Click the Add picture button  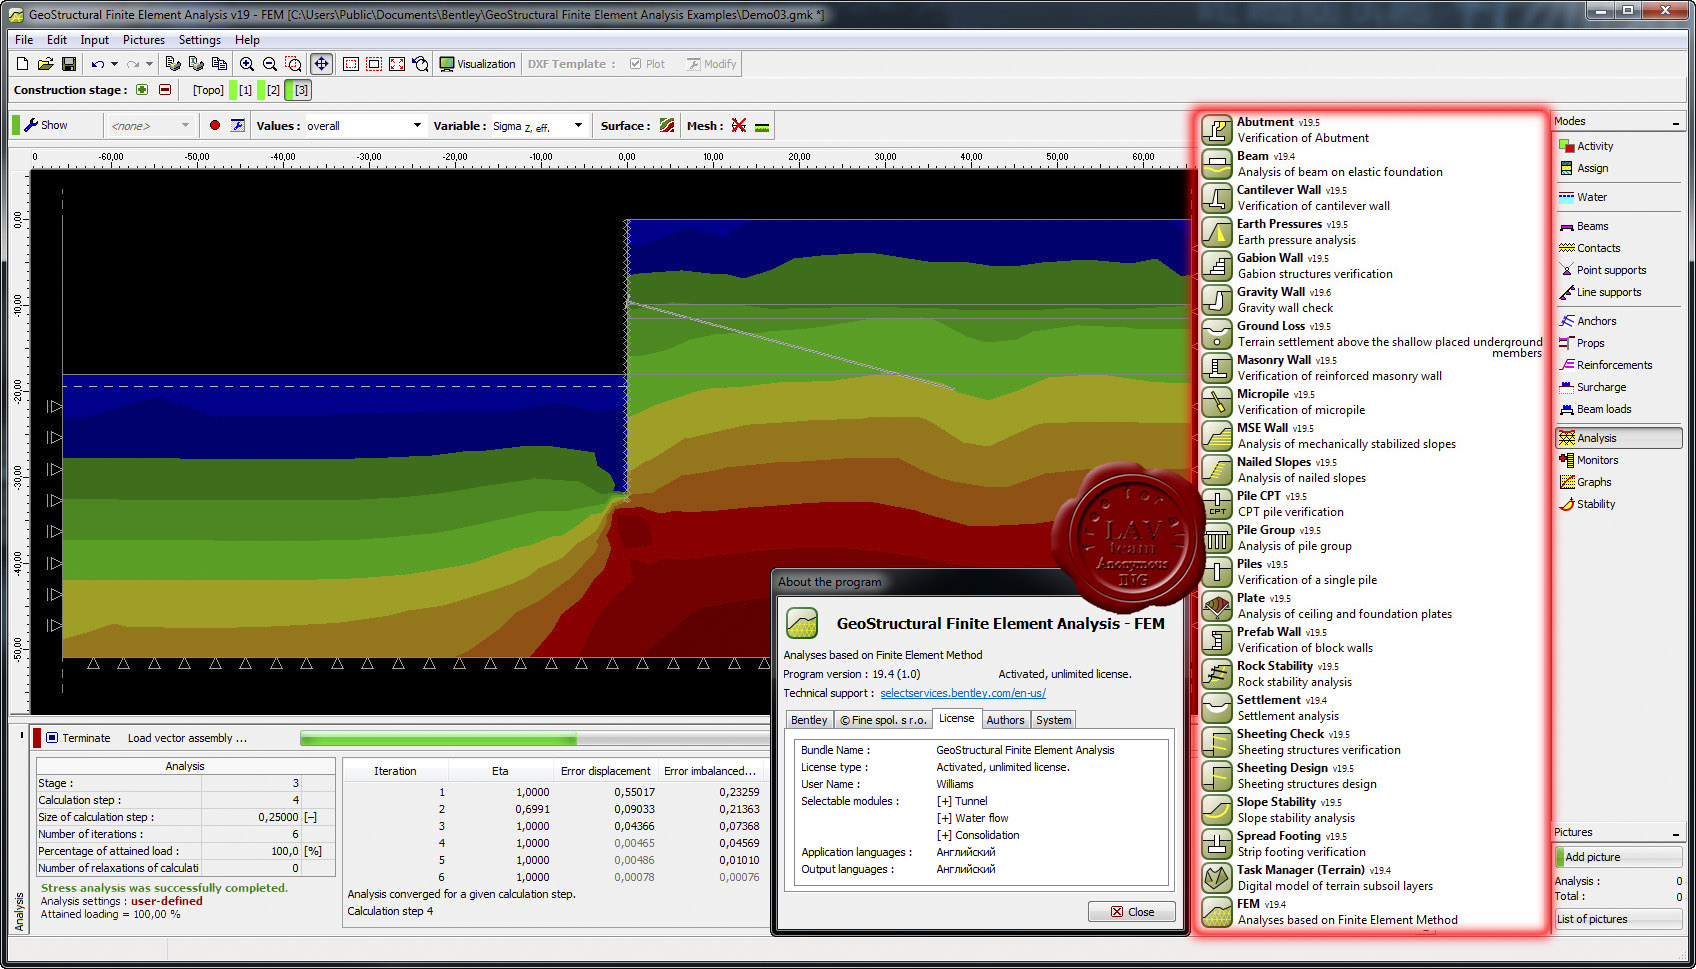click(1618, 857)
